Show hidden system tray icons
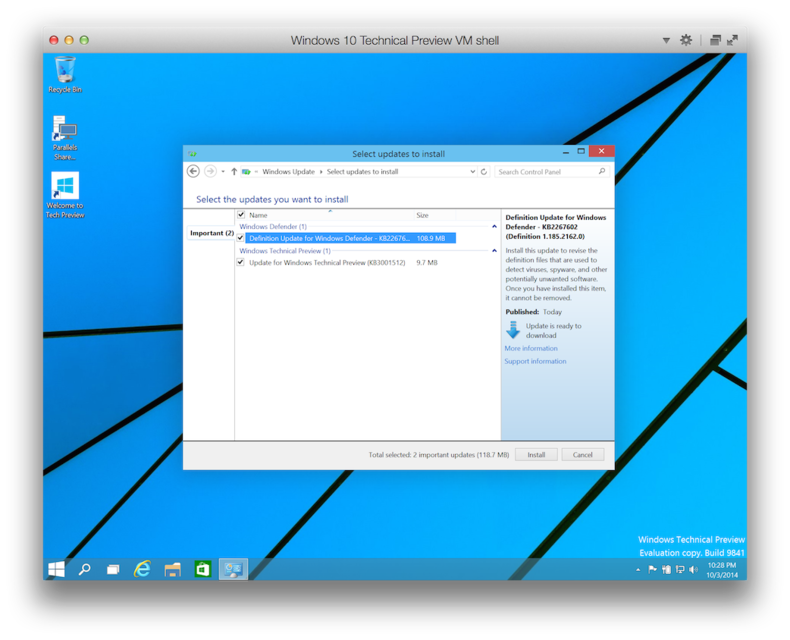Screen dimensions: 790x640 pyautogui.click(x=638, y=570)
